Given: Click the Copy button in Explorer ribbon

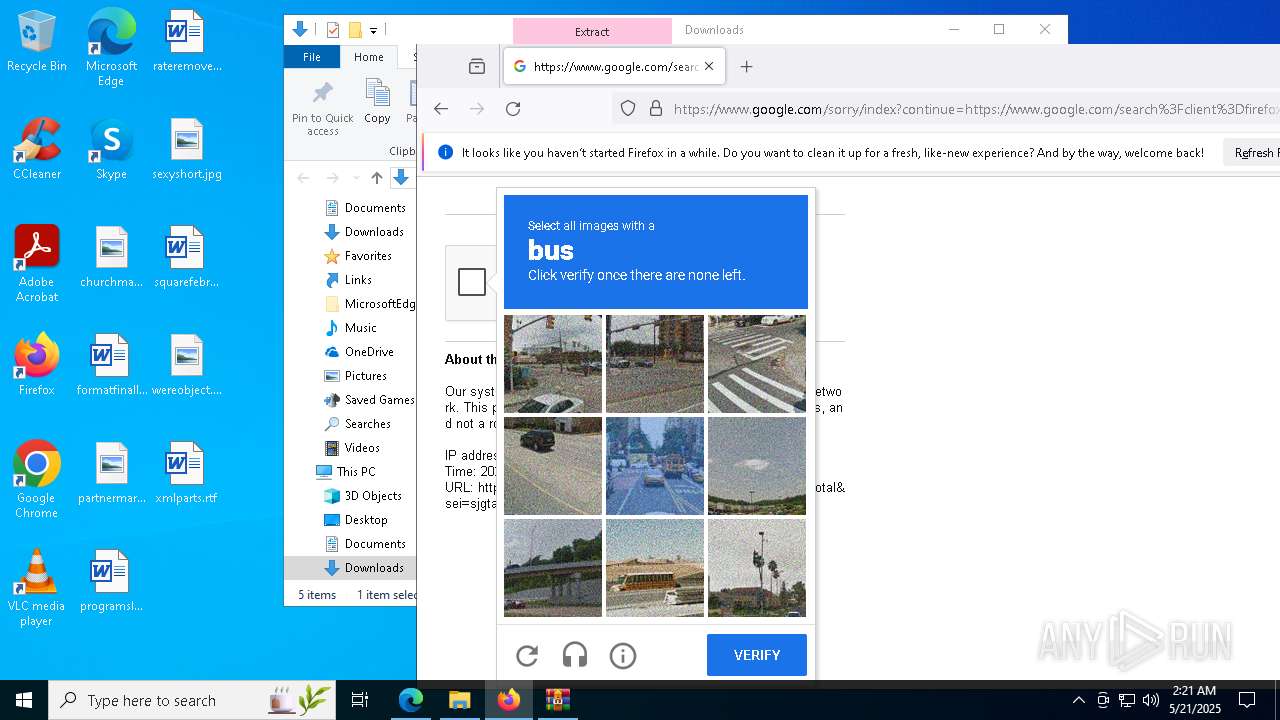Looking at the screenshot, I should 377,102.
